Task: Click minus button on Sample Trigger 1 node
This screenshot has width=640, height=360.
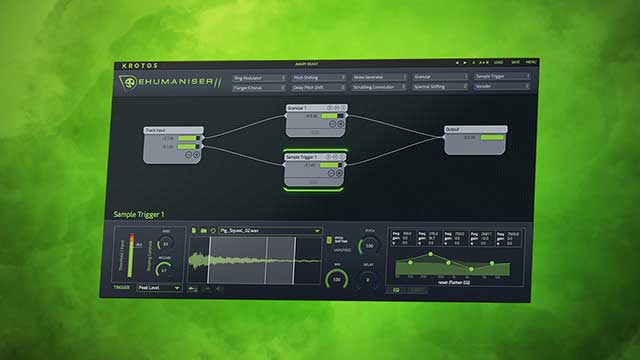Action: (331, 173)
